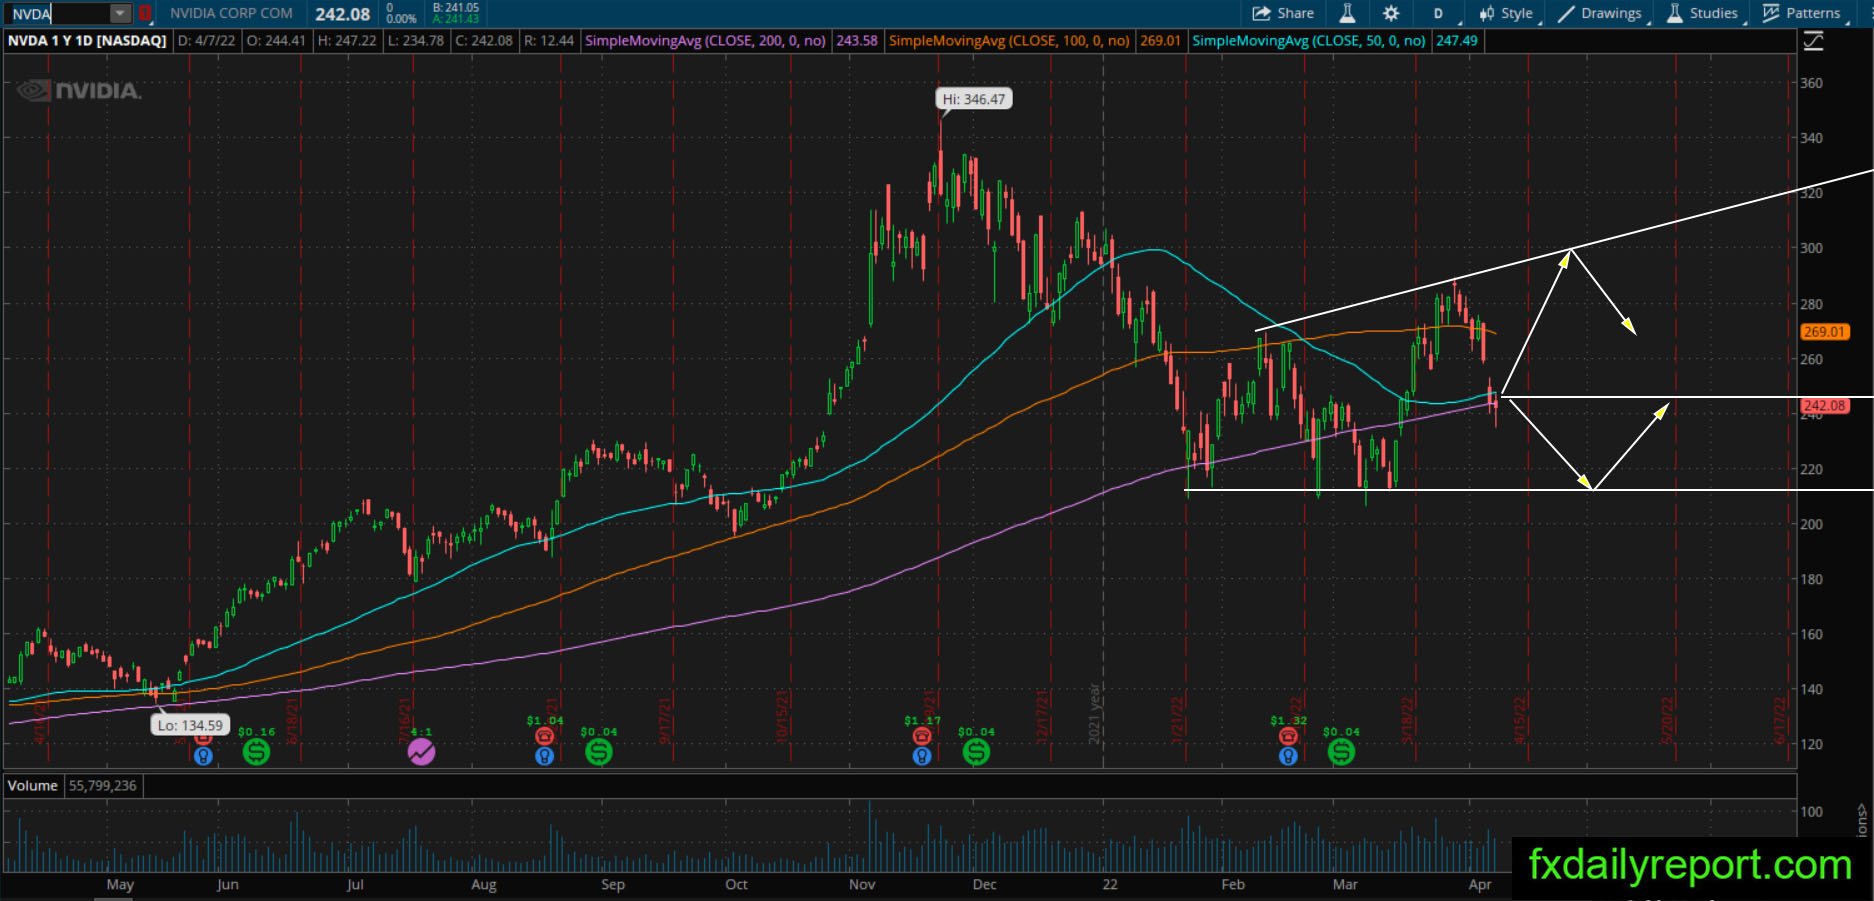Screen dimensions: 1874x901
Task: Click the 247.49 SMA 50 value
Action: pyautogui.click(x=1456, y=41)
